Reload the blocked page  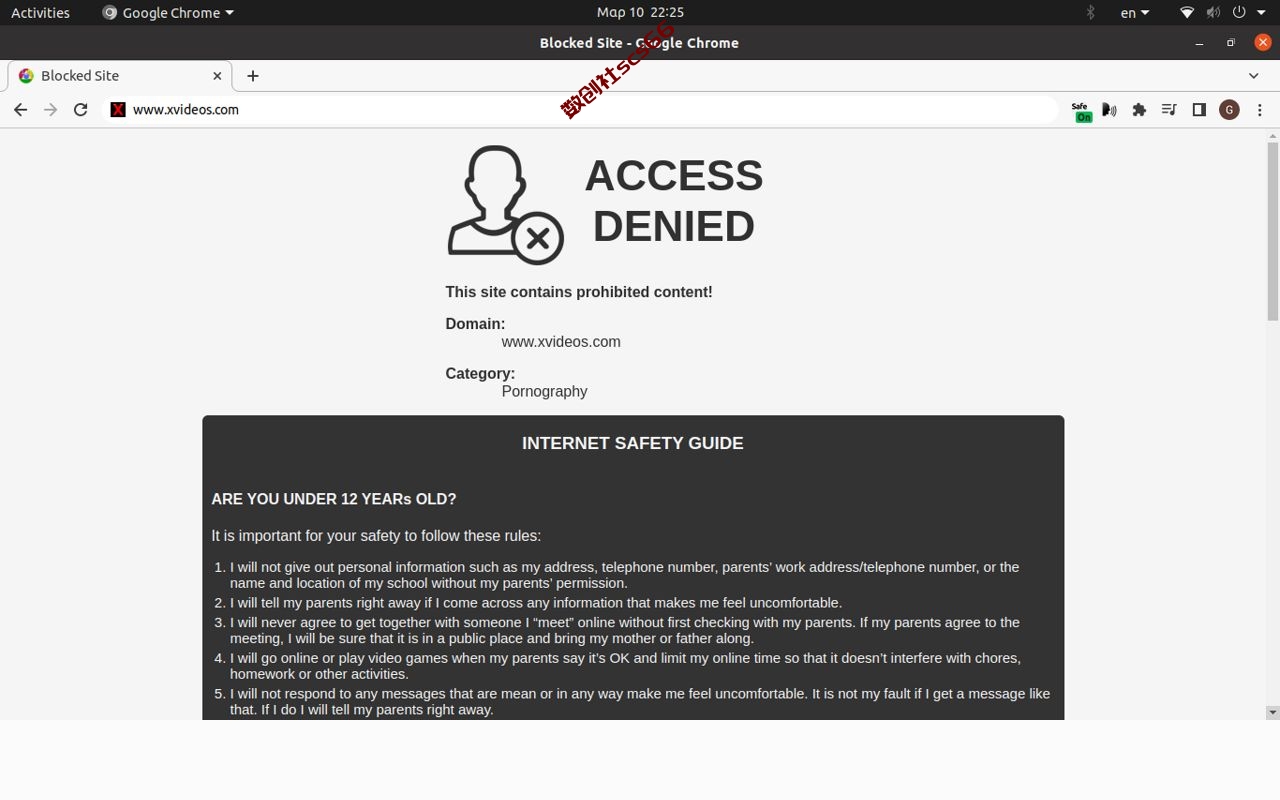pyautogui.click(x=81, y=110)
